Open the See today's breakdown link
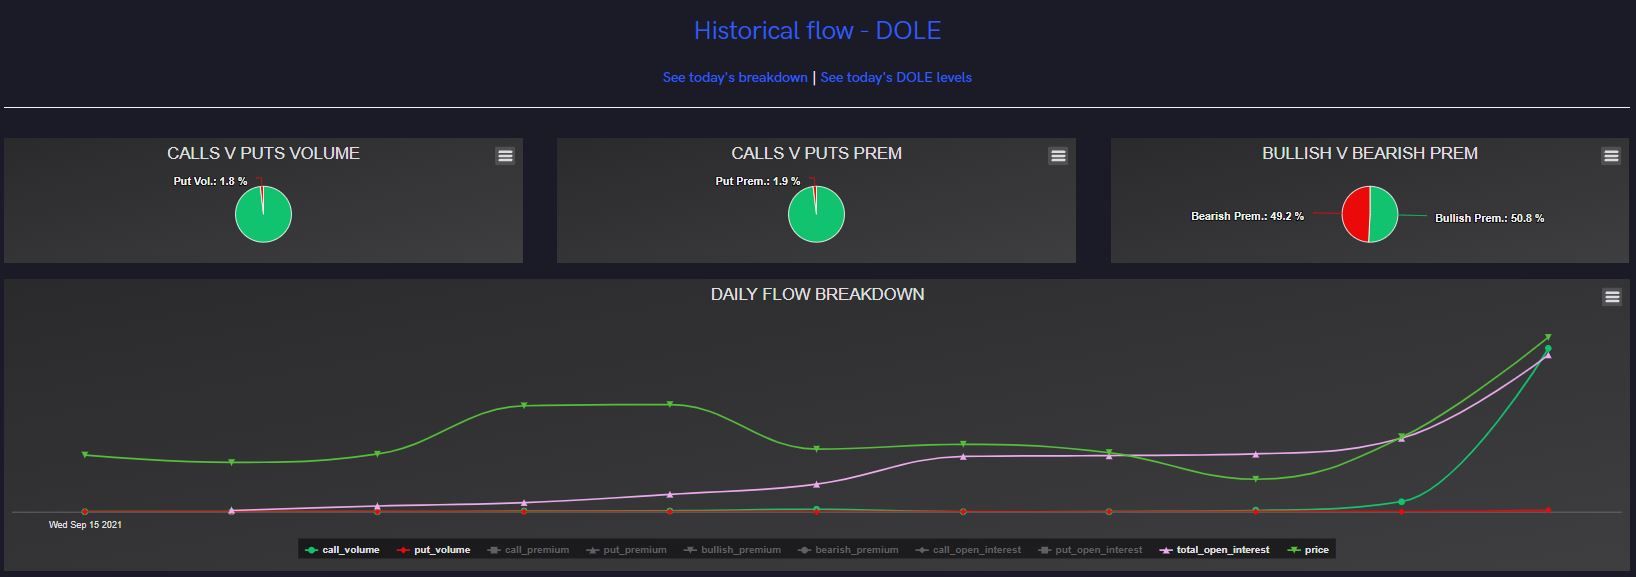 [735, 77]
